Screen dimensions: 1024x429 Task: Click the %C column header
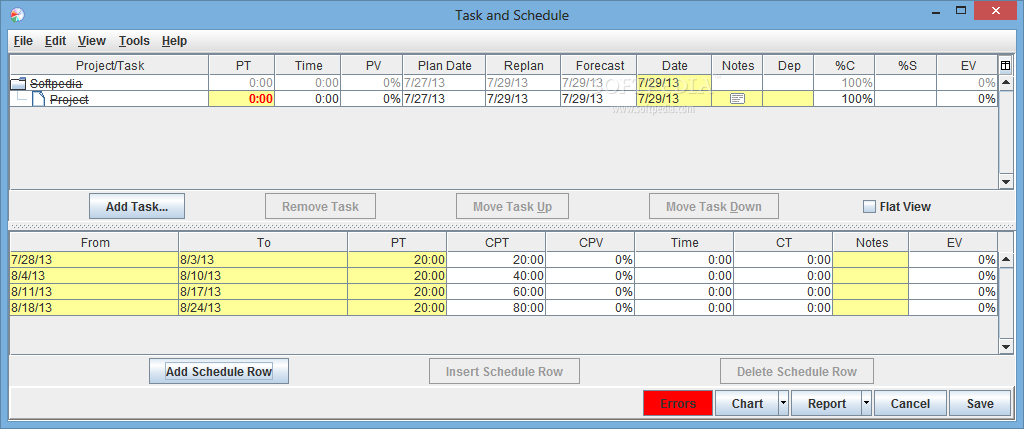[844, 65]
